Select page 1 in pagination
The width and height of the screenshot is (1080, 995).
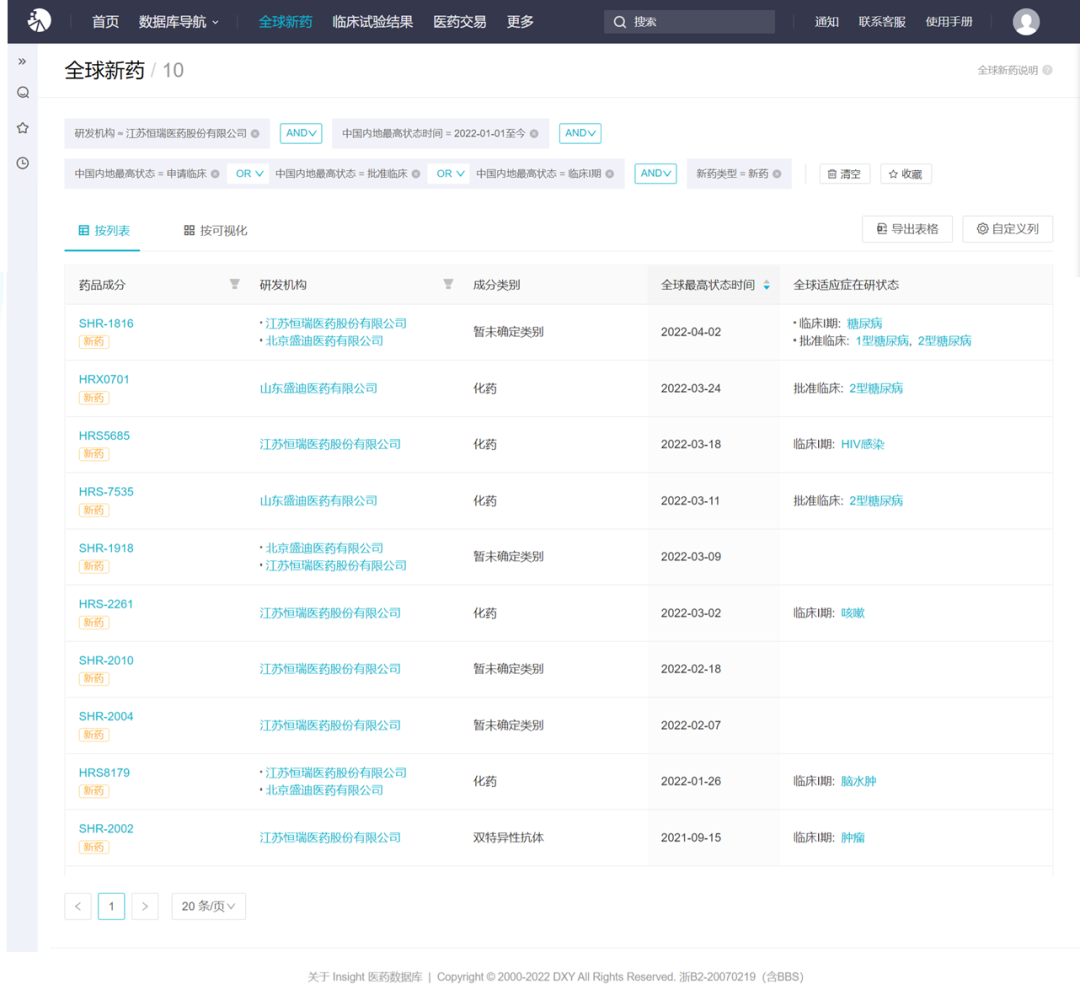click(111, 906)
